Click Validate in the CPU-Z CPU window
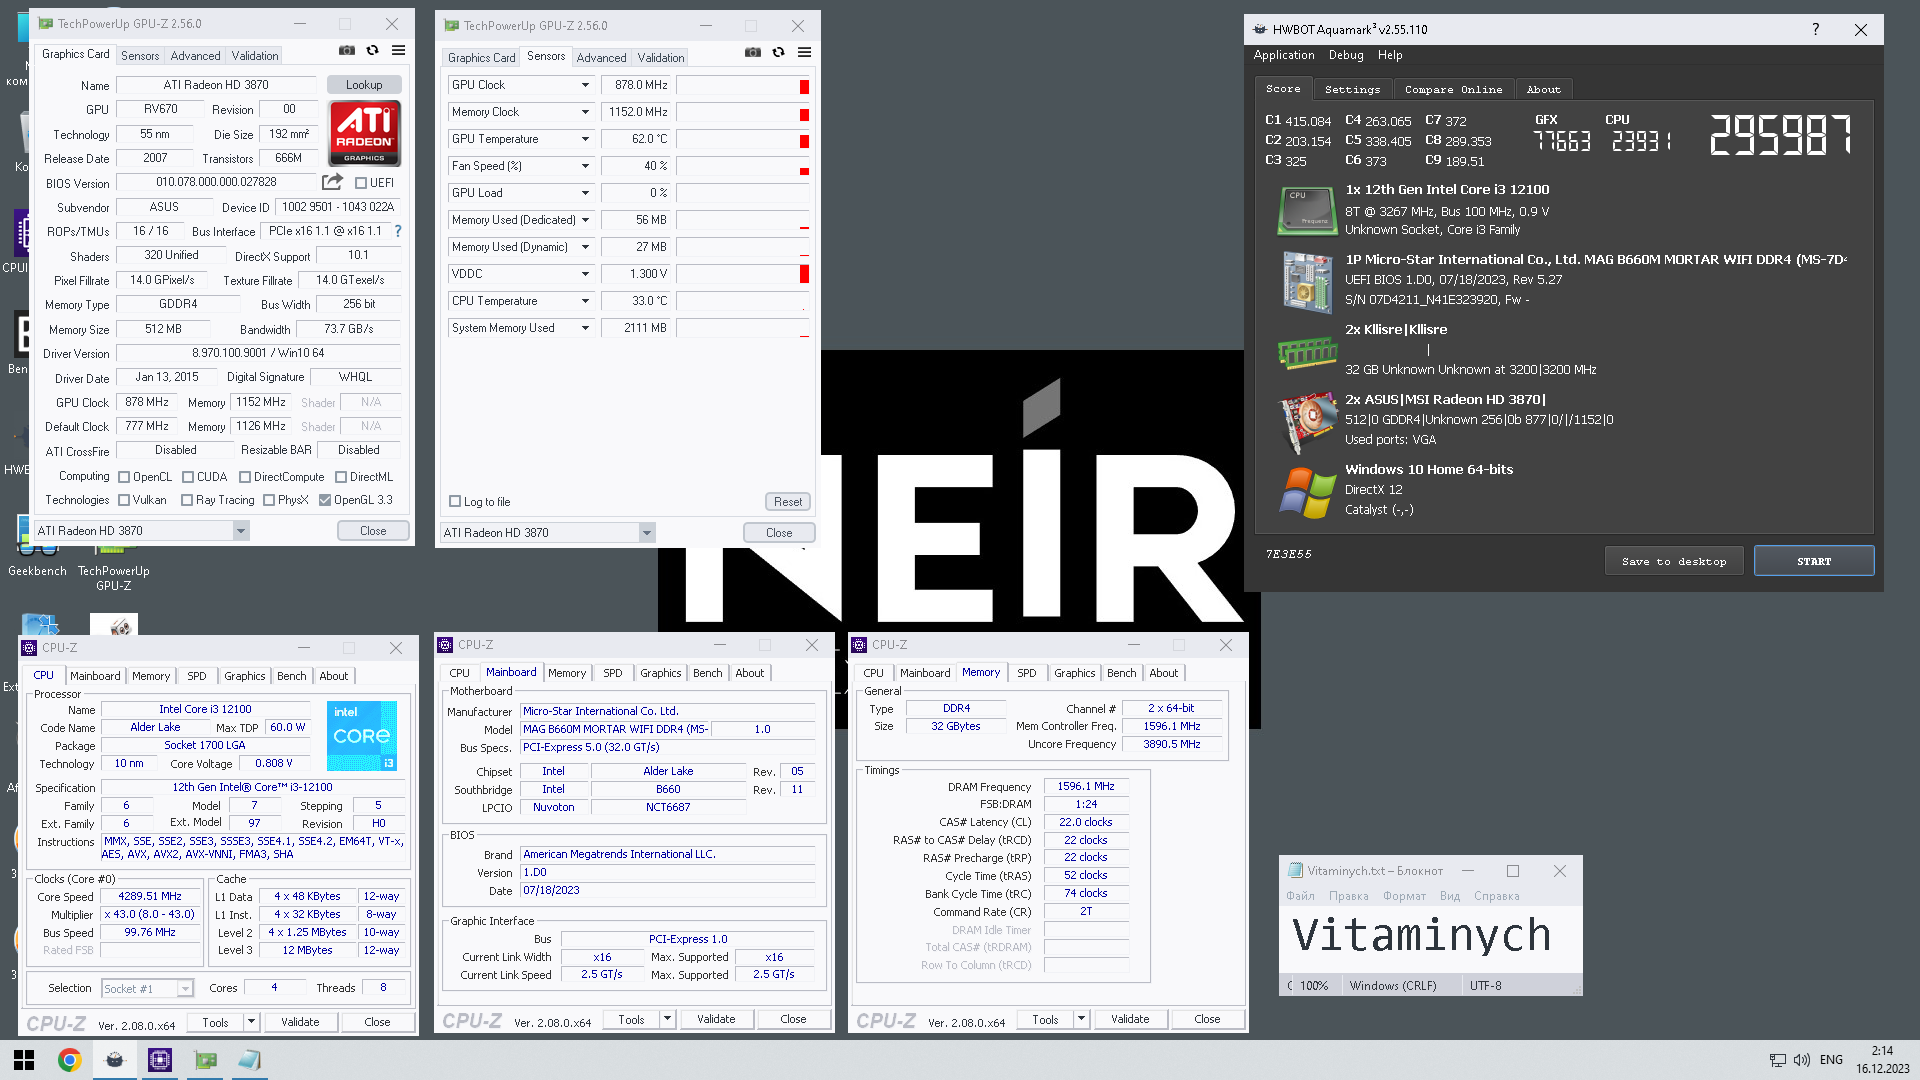 coord(300,1022)
